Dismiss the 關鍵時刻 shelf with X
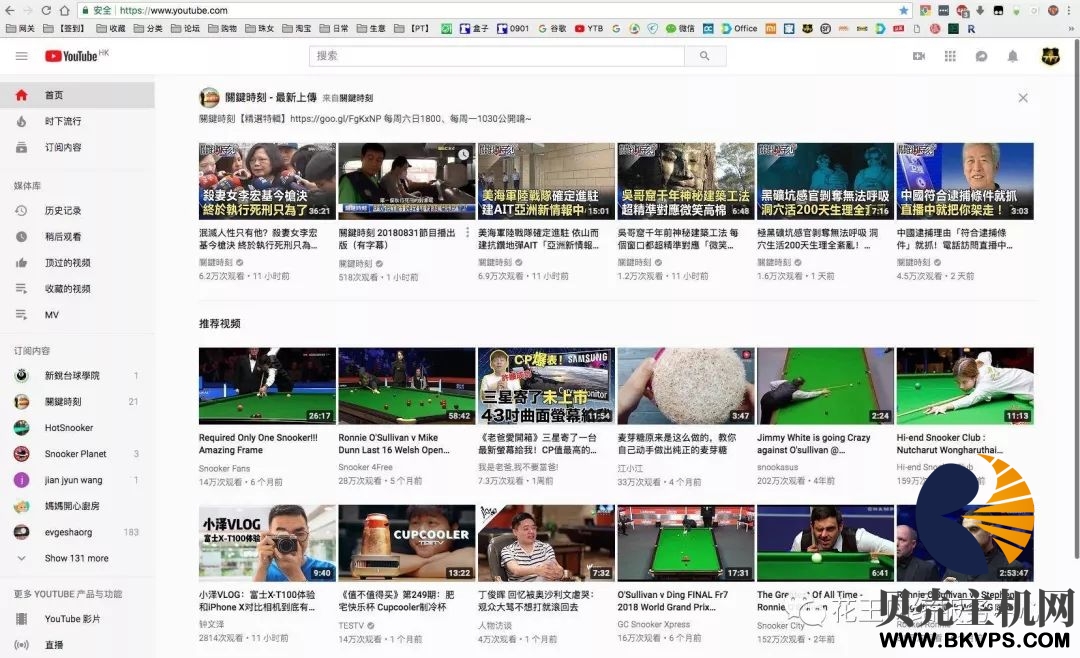1080x658 pixels. [1023, 98]
